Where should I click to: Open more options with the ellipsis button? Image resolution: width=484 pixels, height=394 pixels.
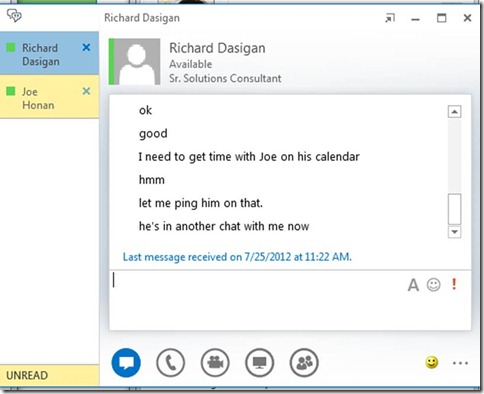(460, 363)
